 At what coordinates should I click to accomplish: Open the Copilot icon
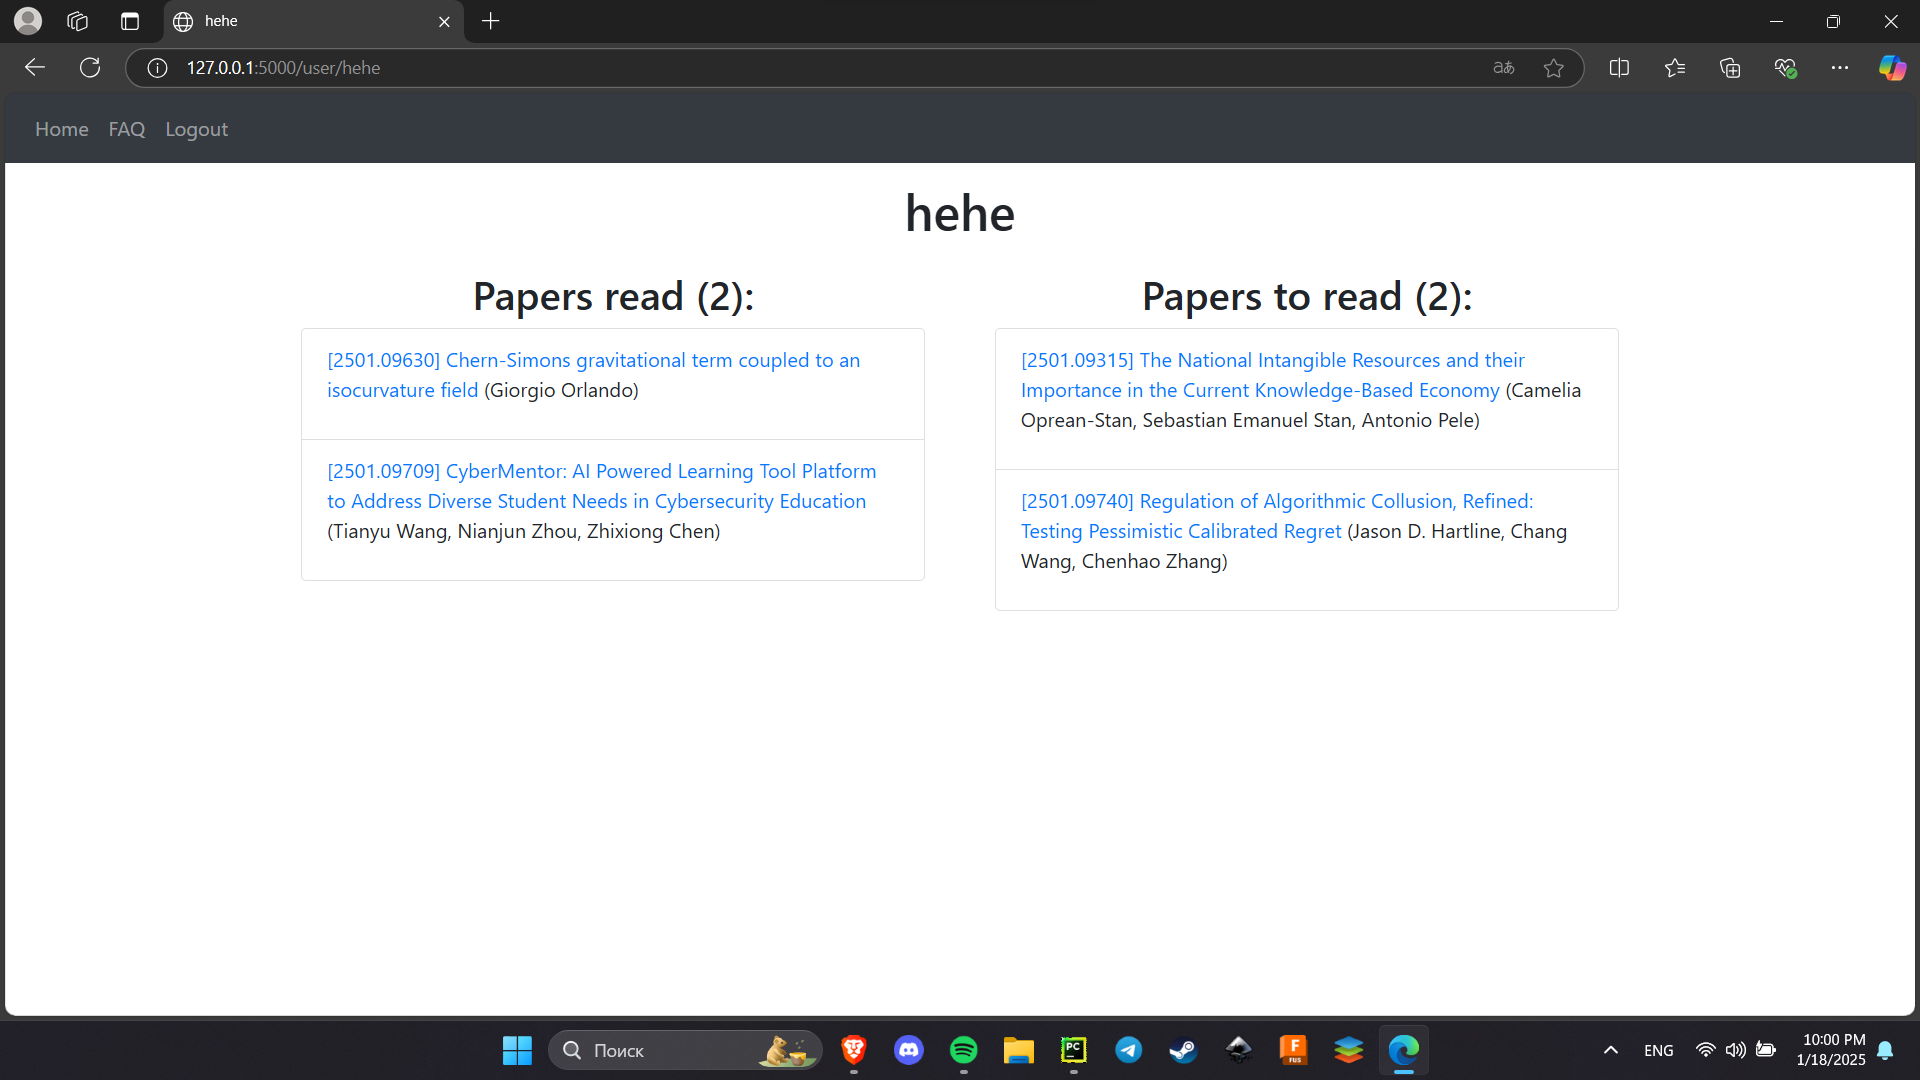tap(1891, 68)
